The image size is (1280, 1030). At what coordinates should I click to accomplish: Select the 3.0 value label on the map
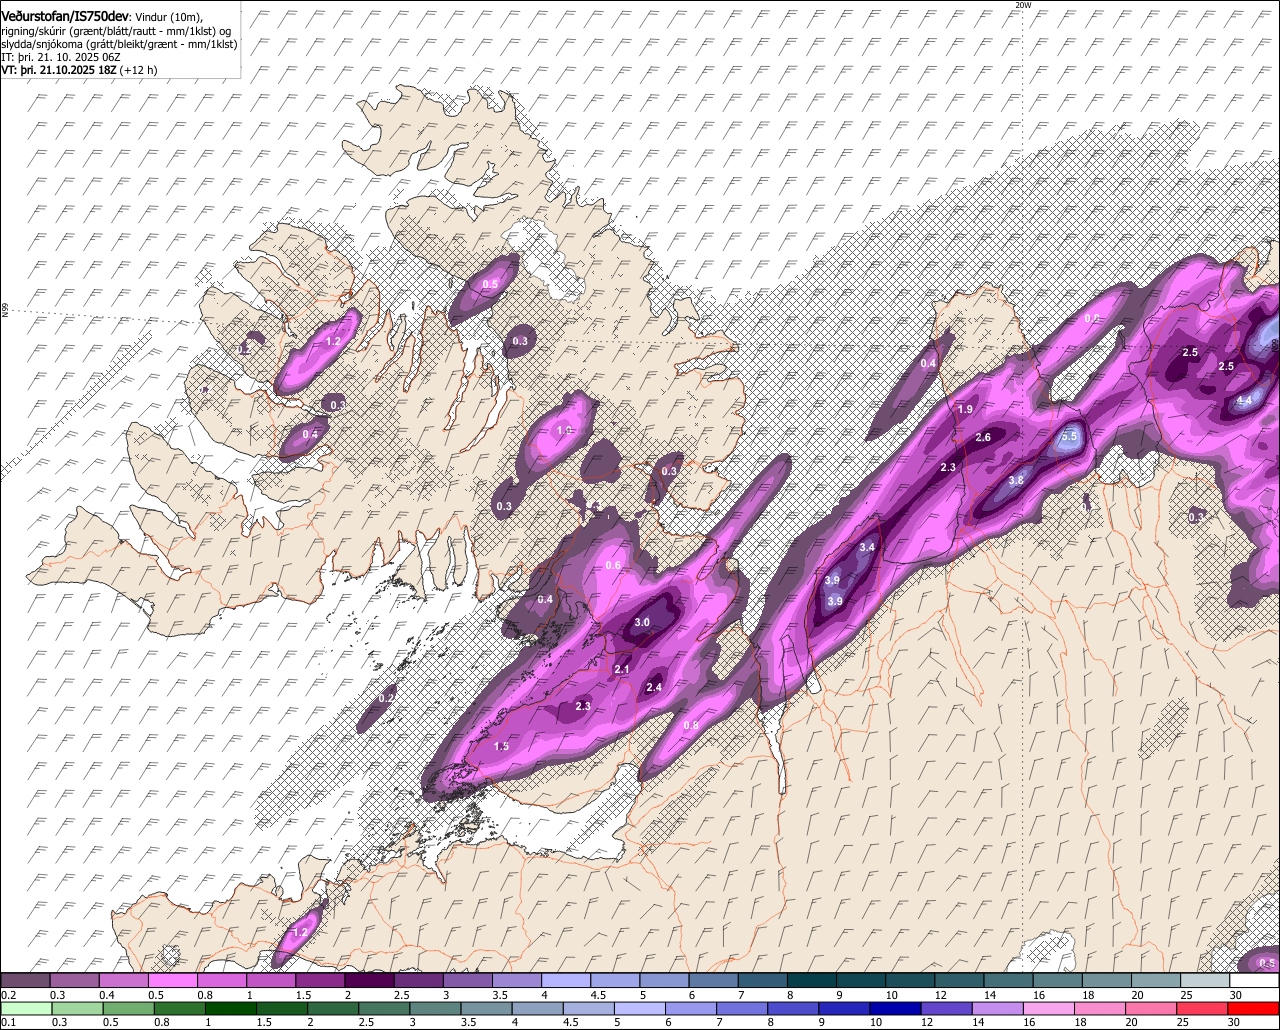click(x=642, y=622)
